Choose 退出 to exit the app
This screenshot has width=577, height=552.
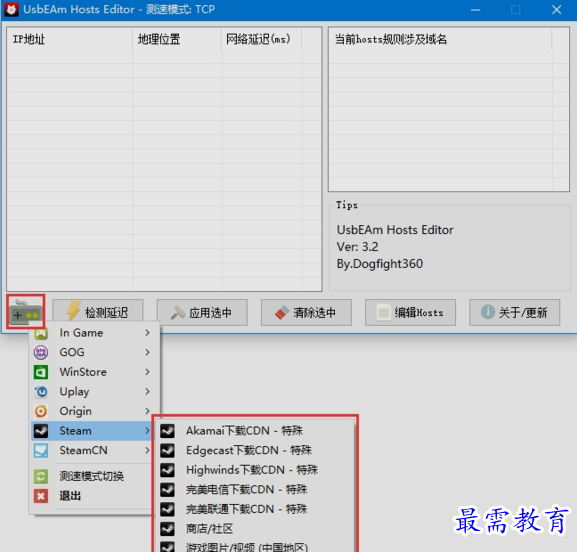(x=92, y=496)
